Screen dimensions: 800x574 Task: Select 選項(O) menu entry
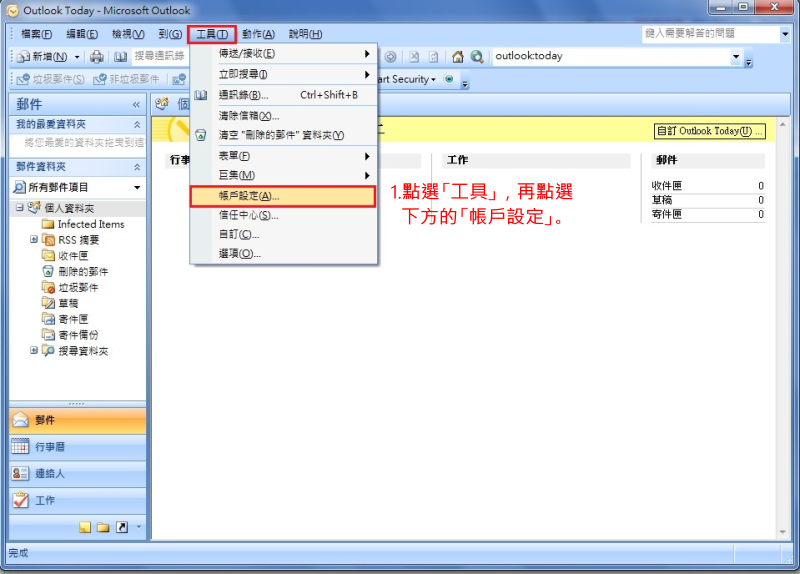[283, 254]
